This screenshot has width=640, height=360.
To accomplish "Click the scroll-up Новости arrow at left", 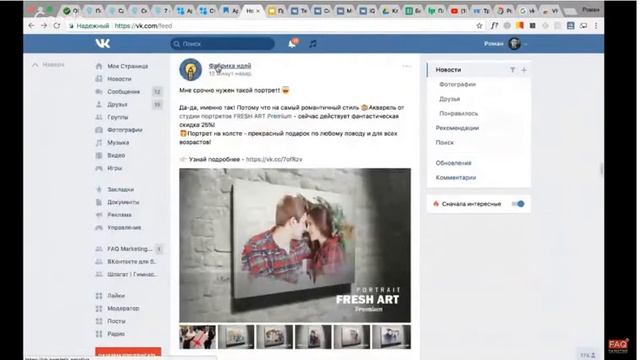I will pyautogui.click(x=36, y=64).
